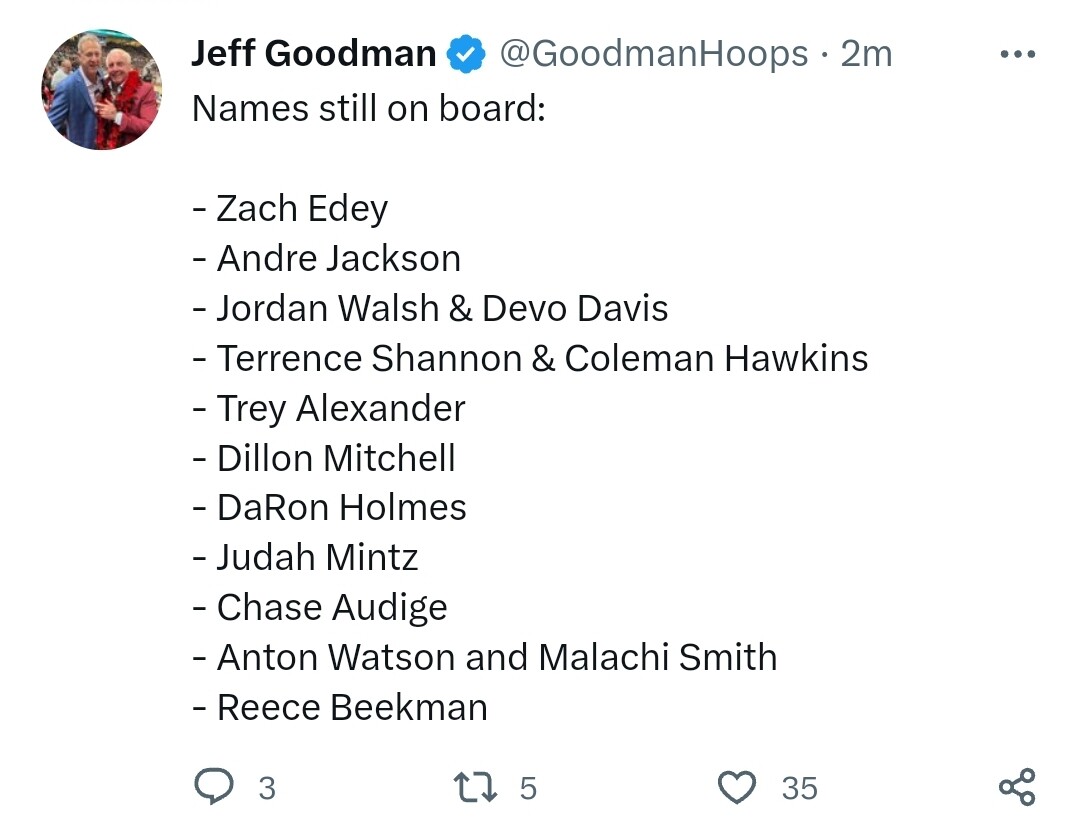1080x832 pixels.
Task: Open the share icon menu
Action: 1017,787
